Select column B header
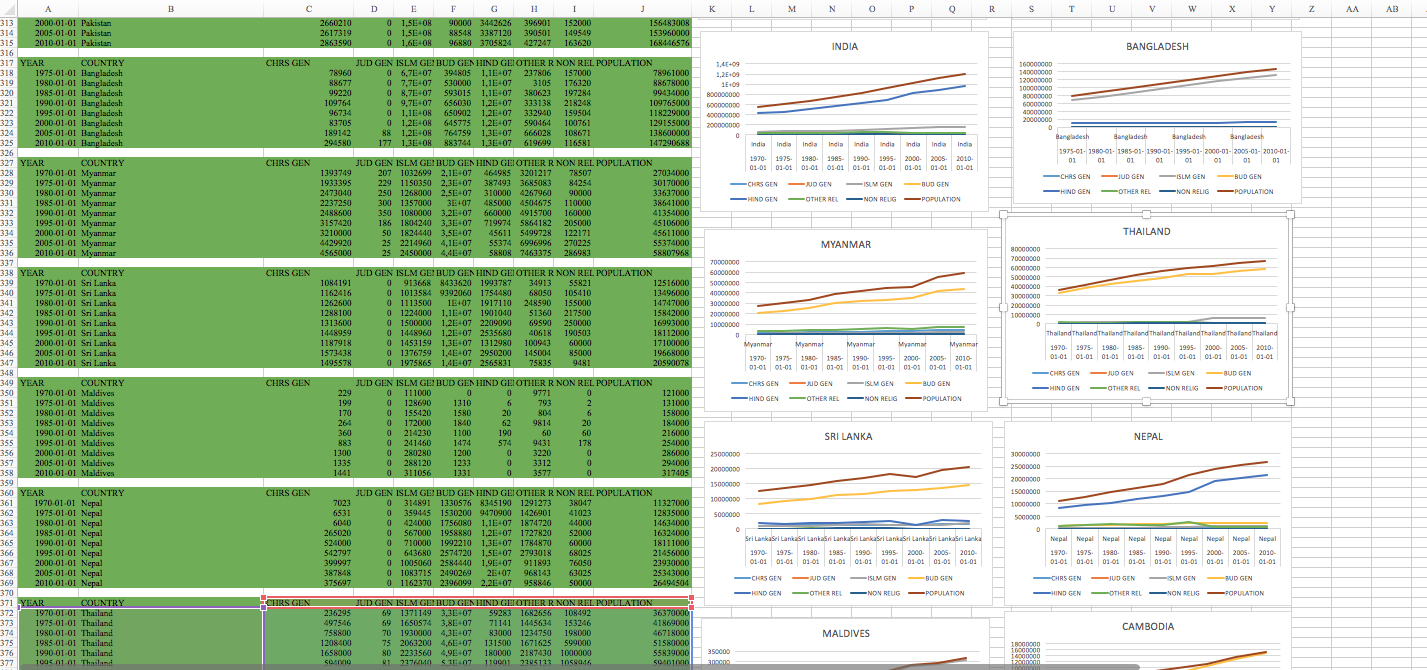 coord(171,8)
